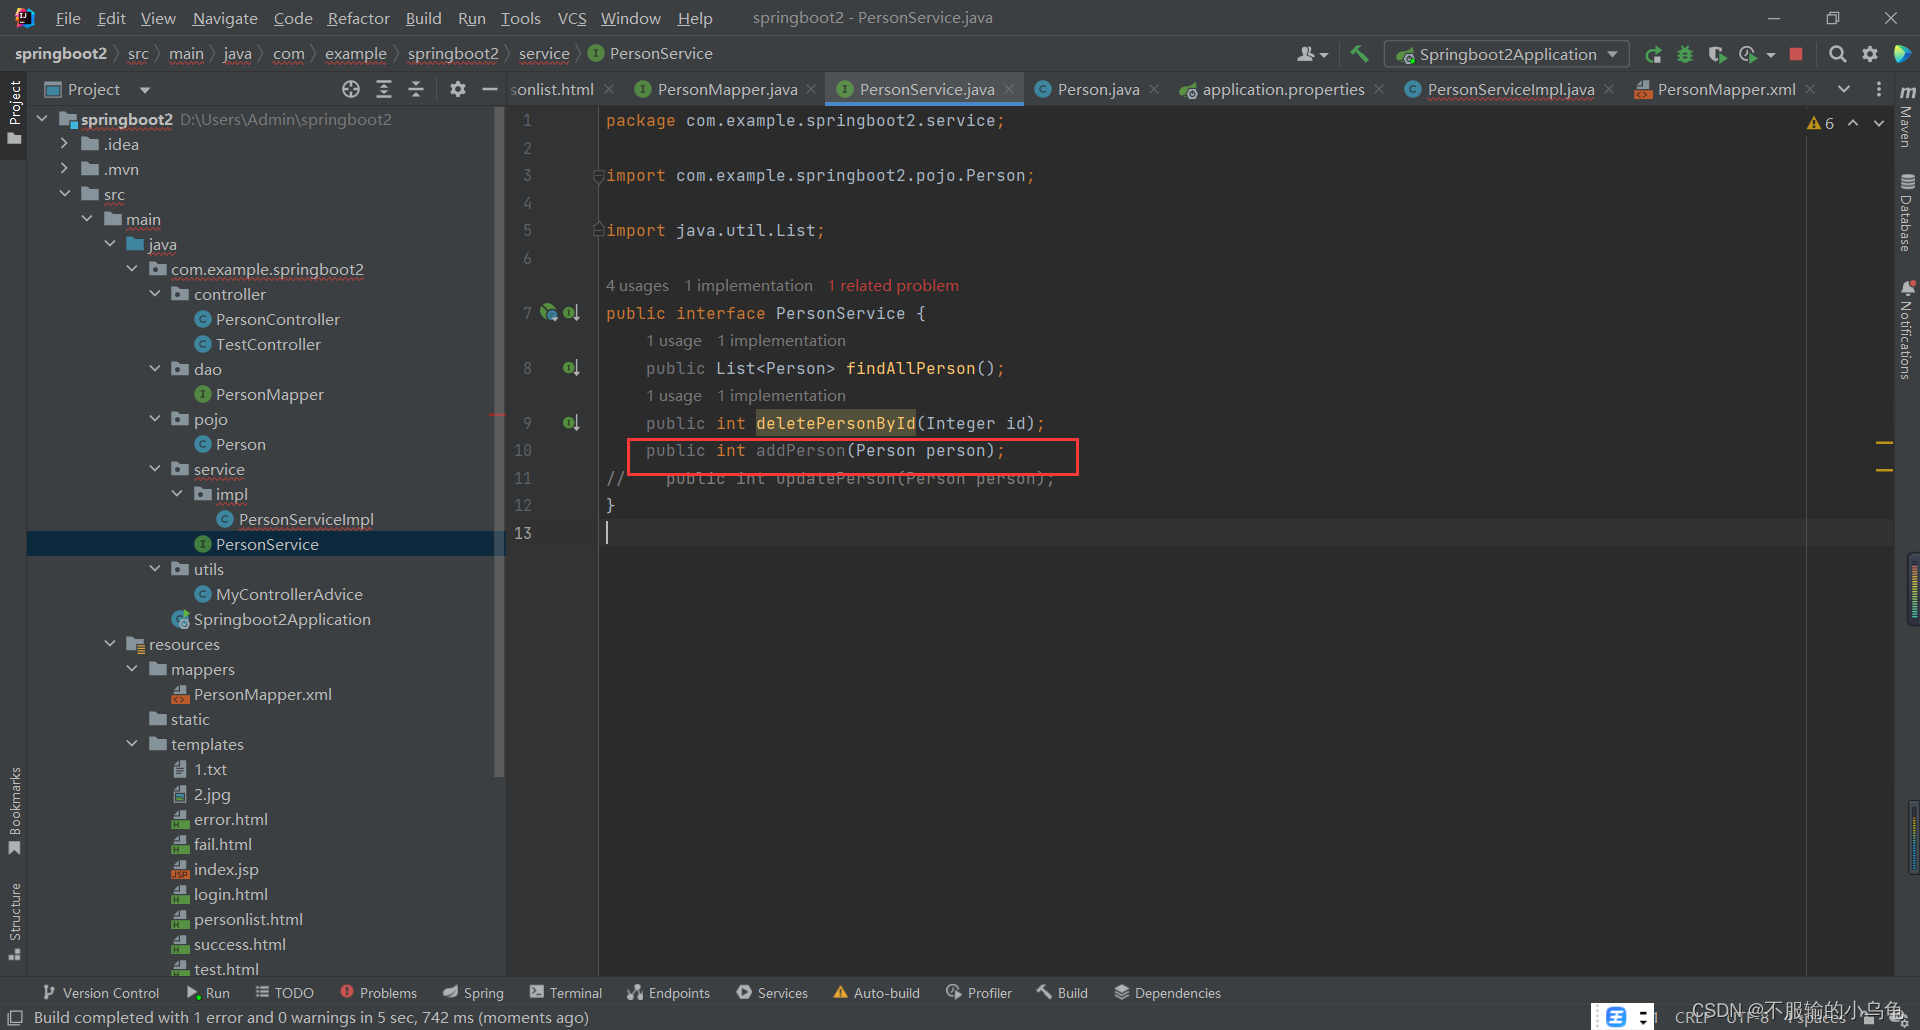The width and height of the screenshot is (1920, 1030).
Task: Switch to PersonServiceImpl.java tab
Action: pyautogui.click(x=1510, y=89)
